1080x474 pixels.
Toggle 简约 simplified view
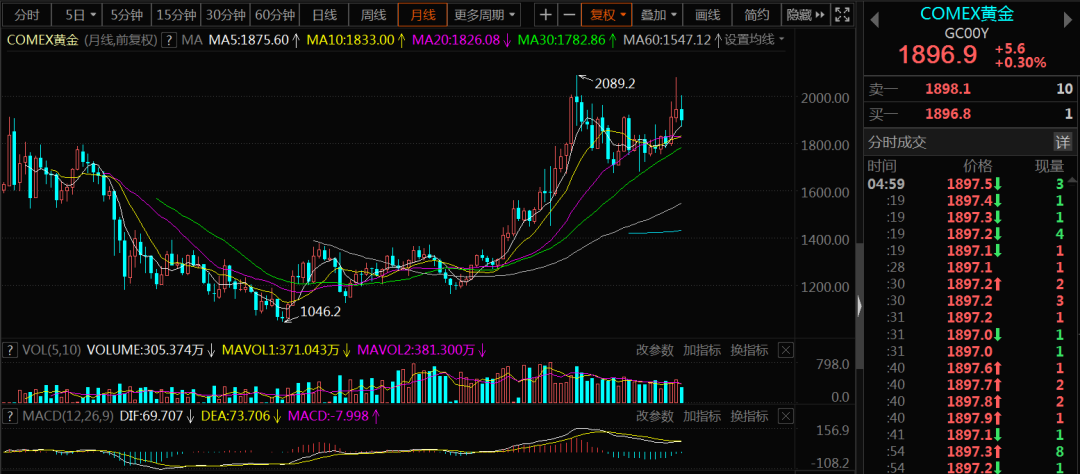pos(756,14)
